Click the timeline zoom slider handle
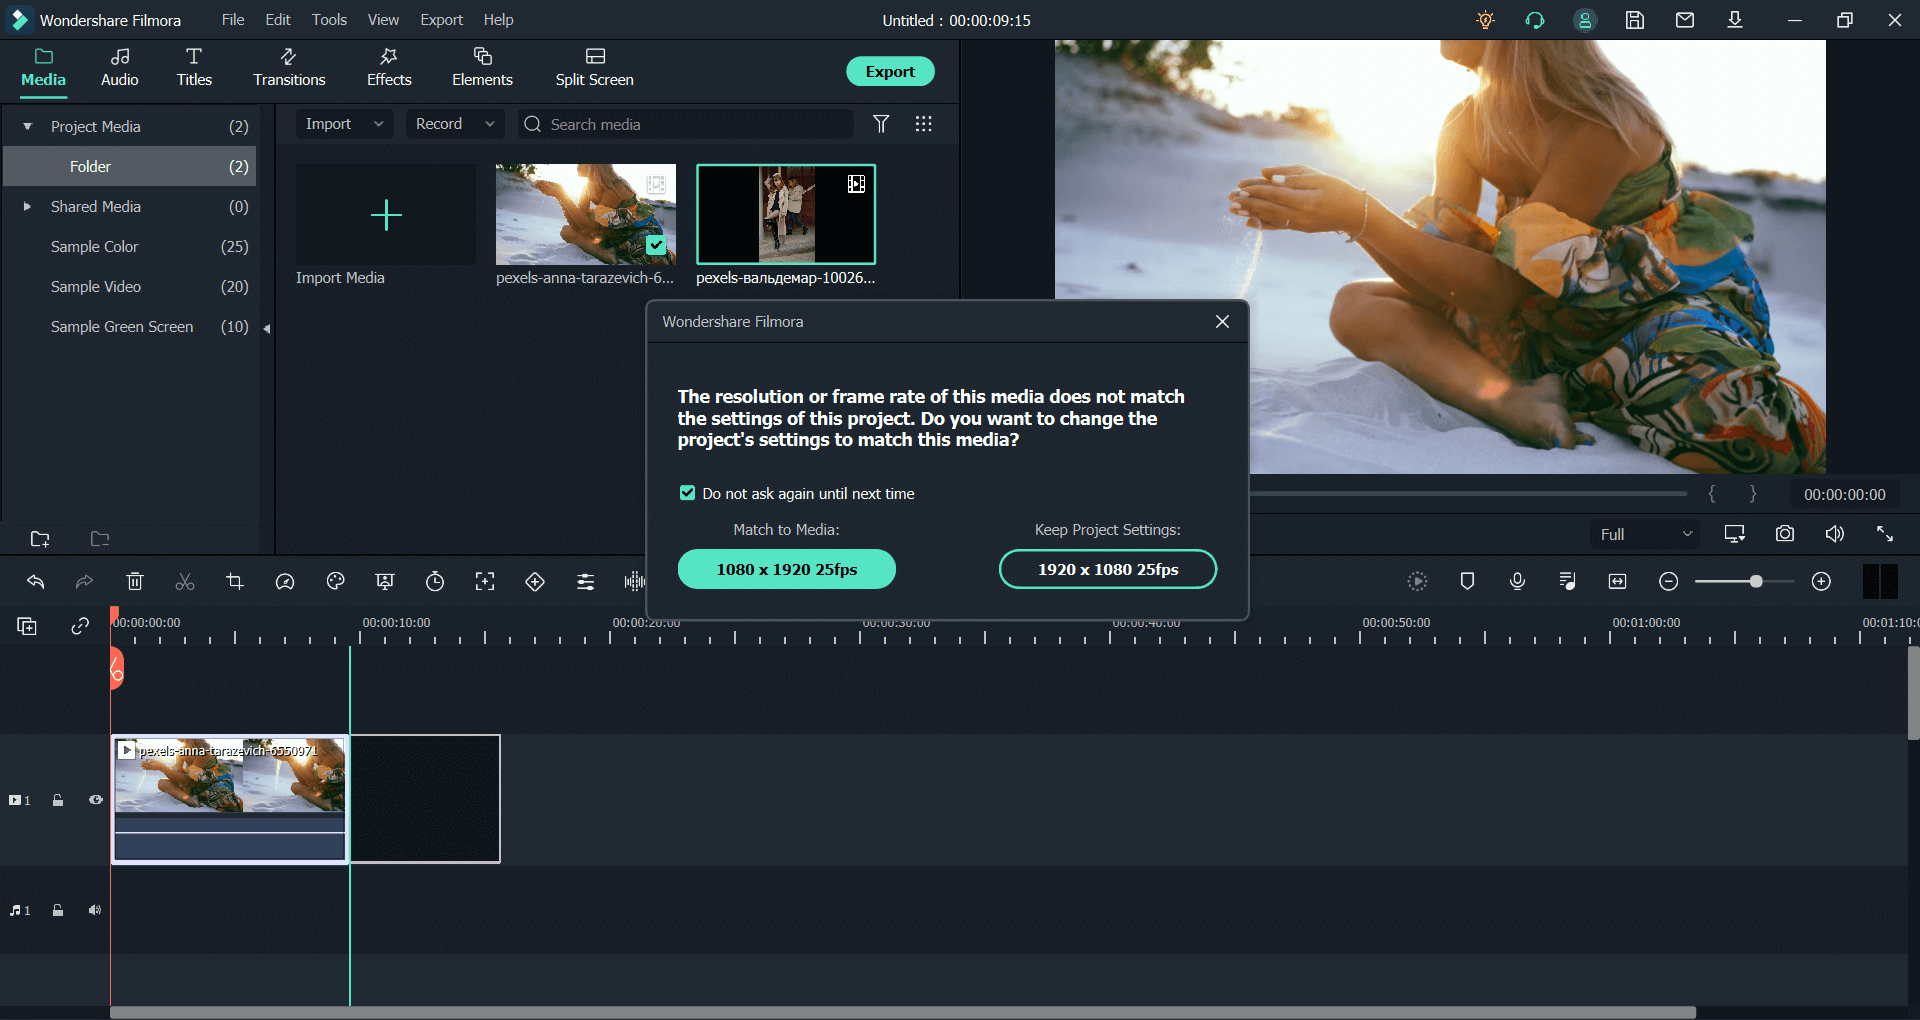 pos(1756,581)
